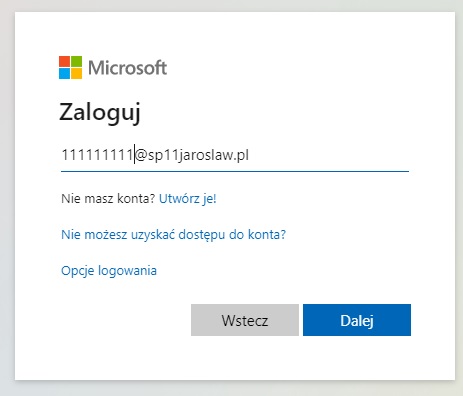Open the Opcje logowania link
463x396 pixels.
point(109,271)
